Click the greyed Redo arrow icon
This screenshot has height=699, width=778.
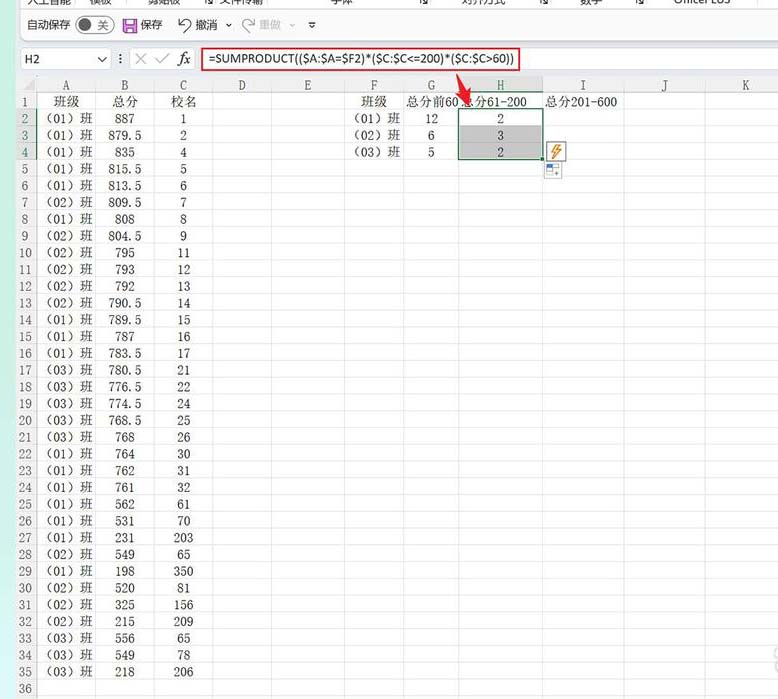click(248, 25)
